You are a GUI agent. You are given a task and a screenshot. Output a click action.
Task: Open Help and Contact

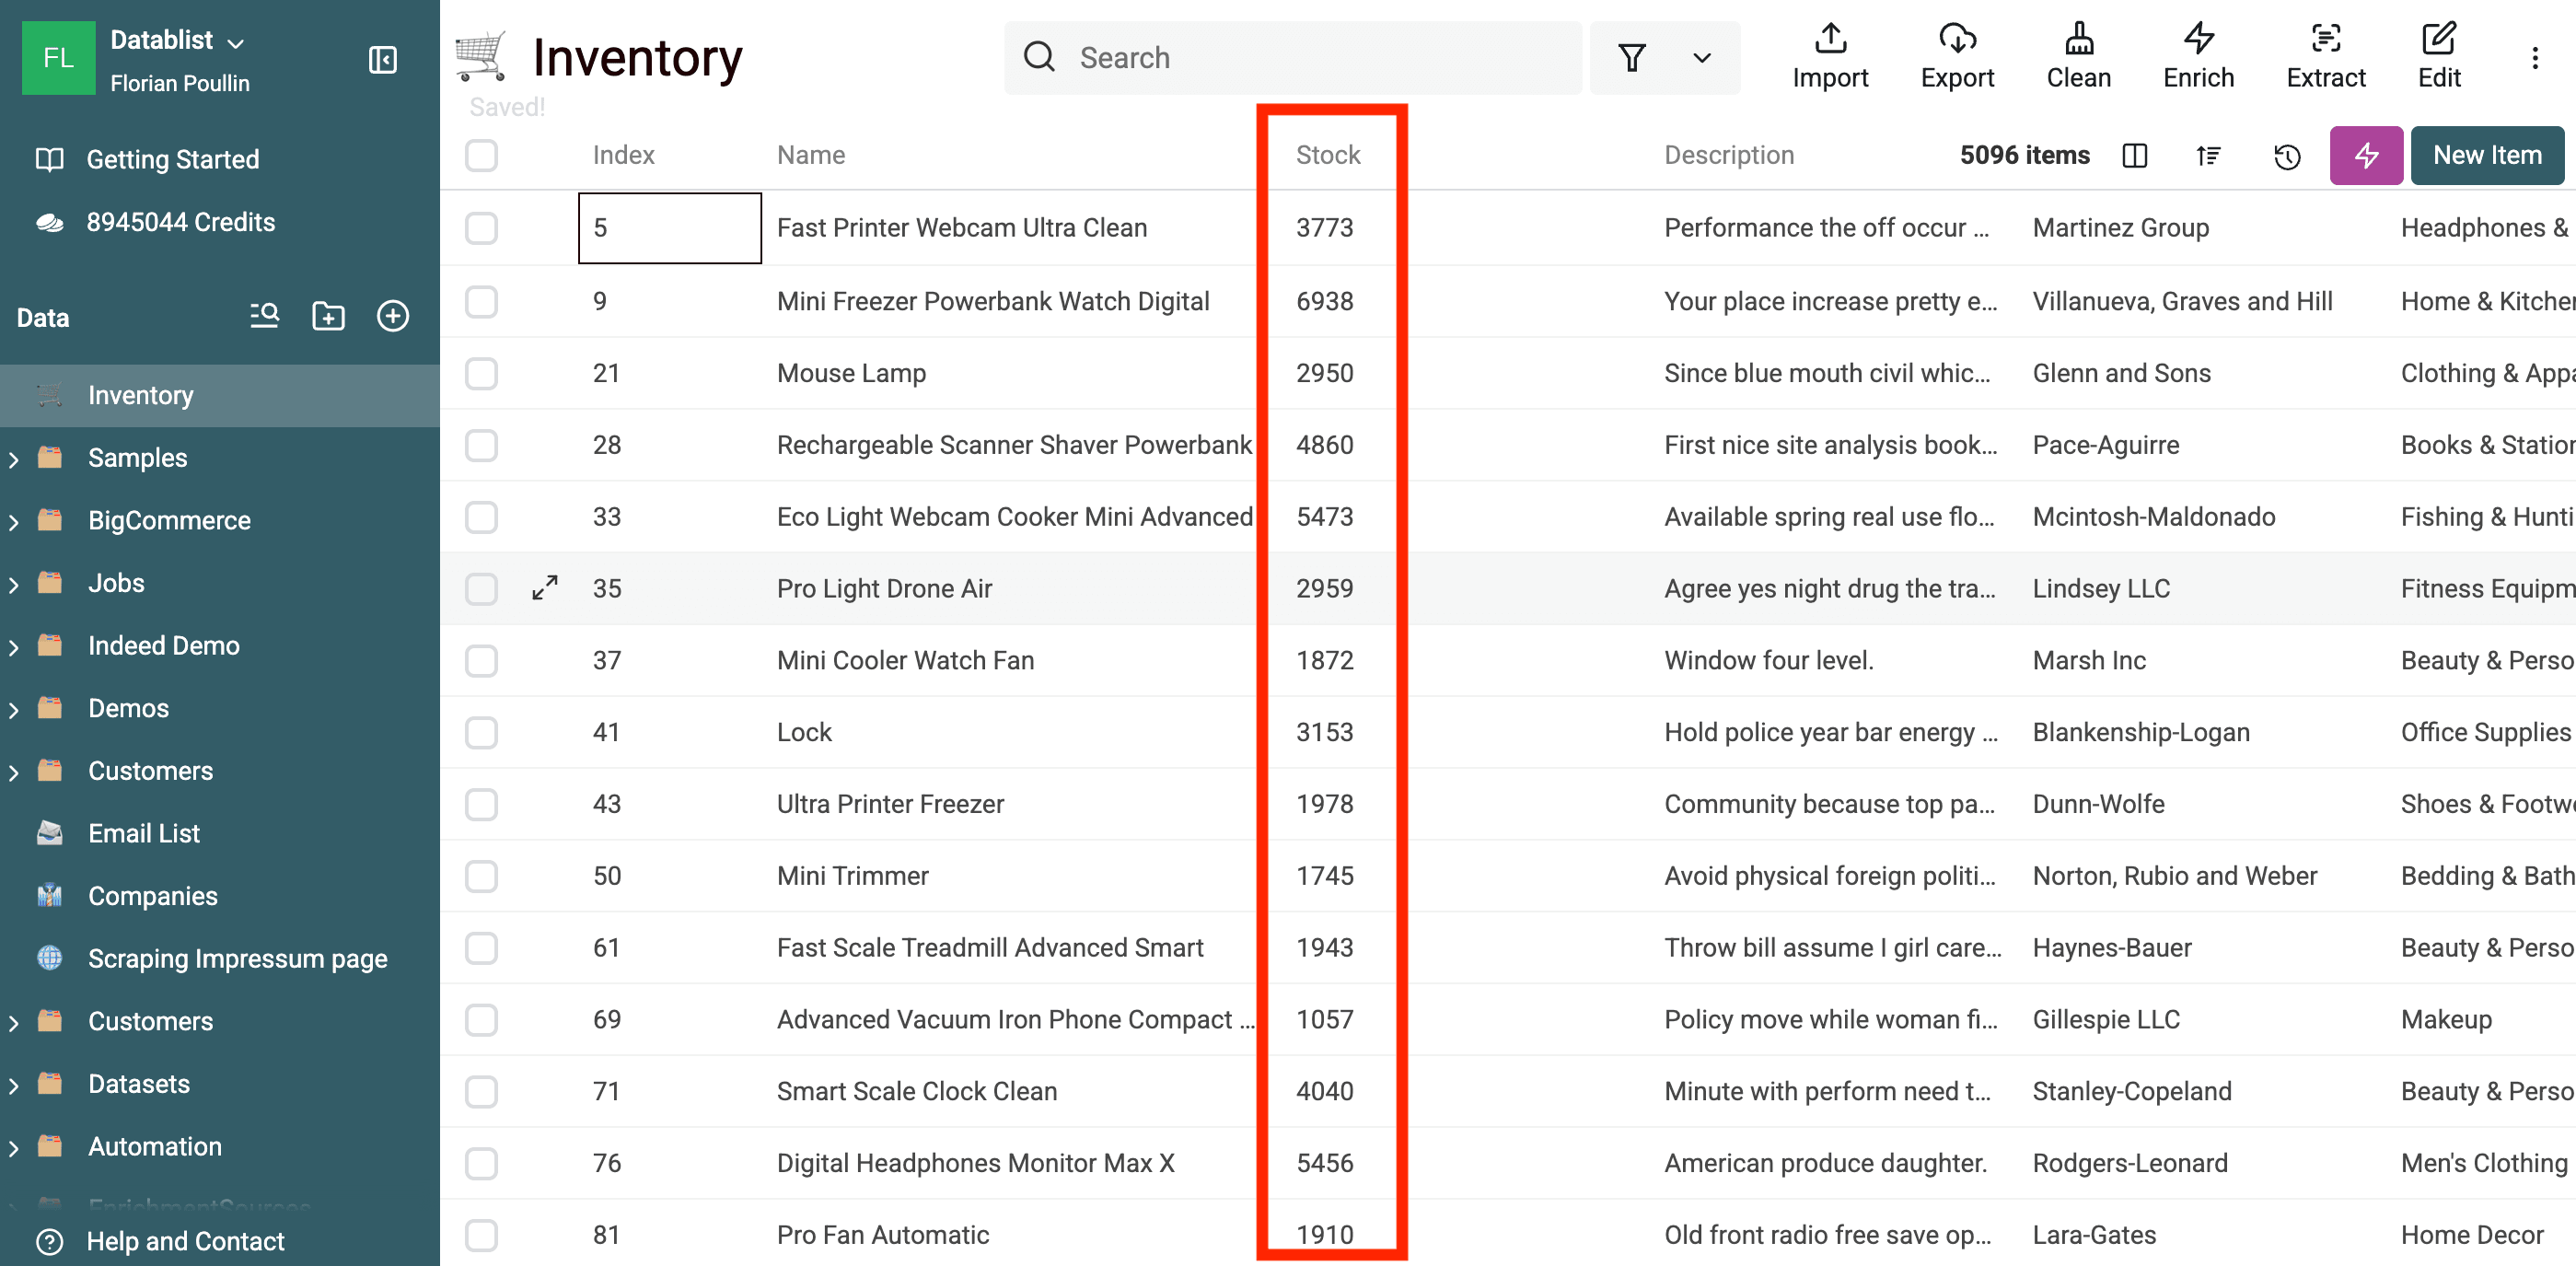[185, 1241]
